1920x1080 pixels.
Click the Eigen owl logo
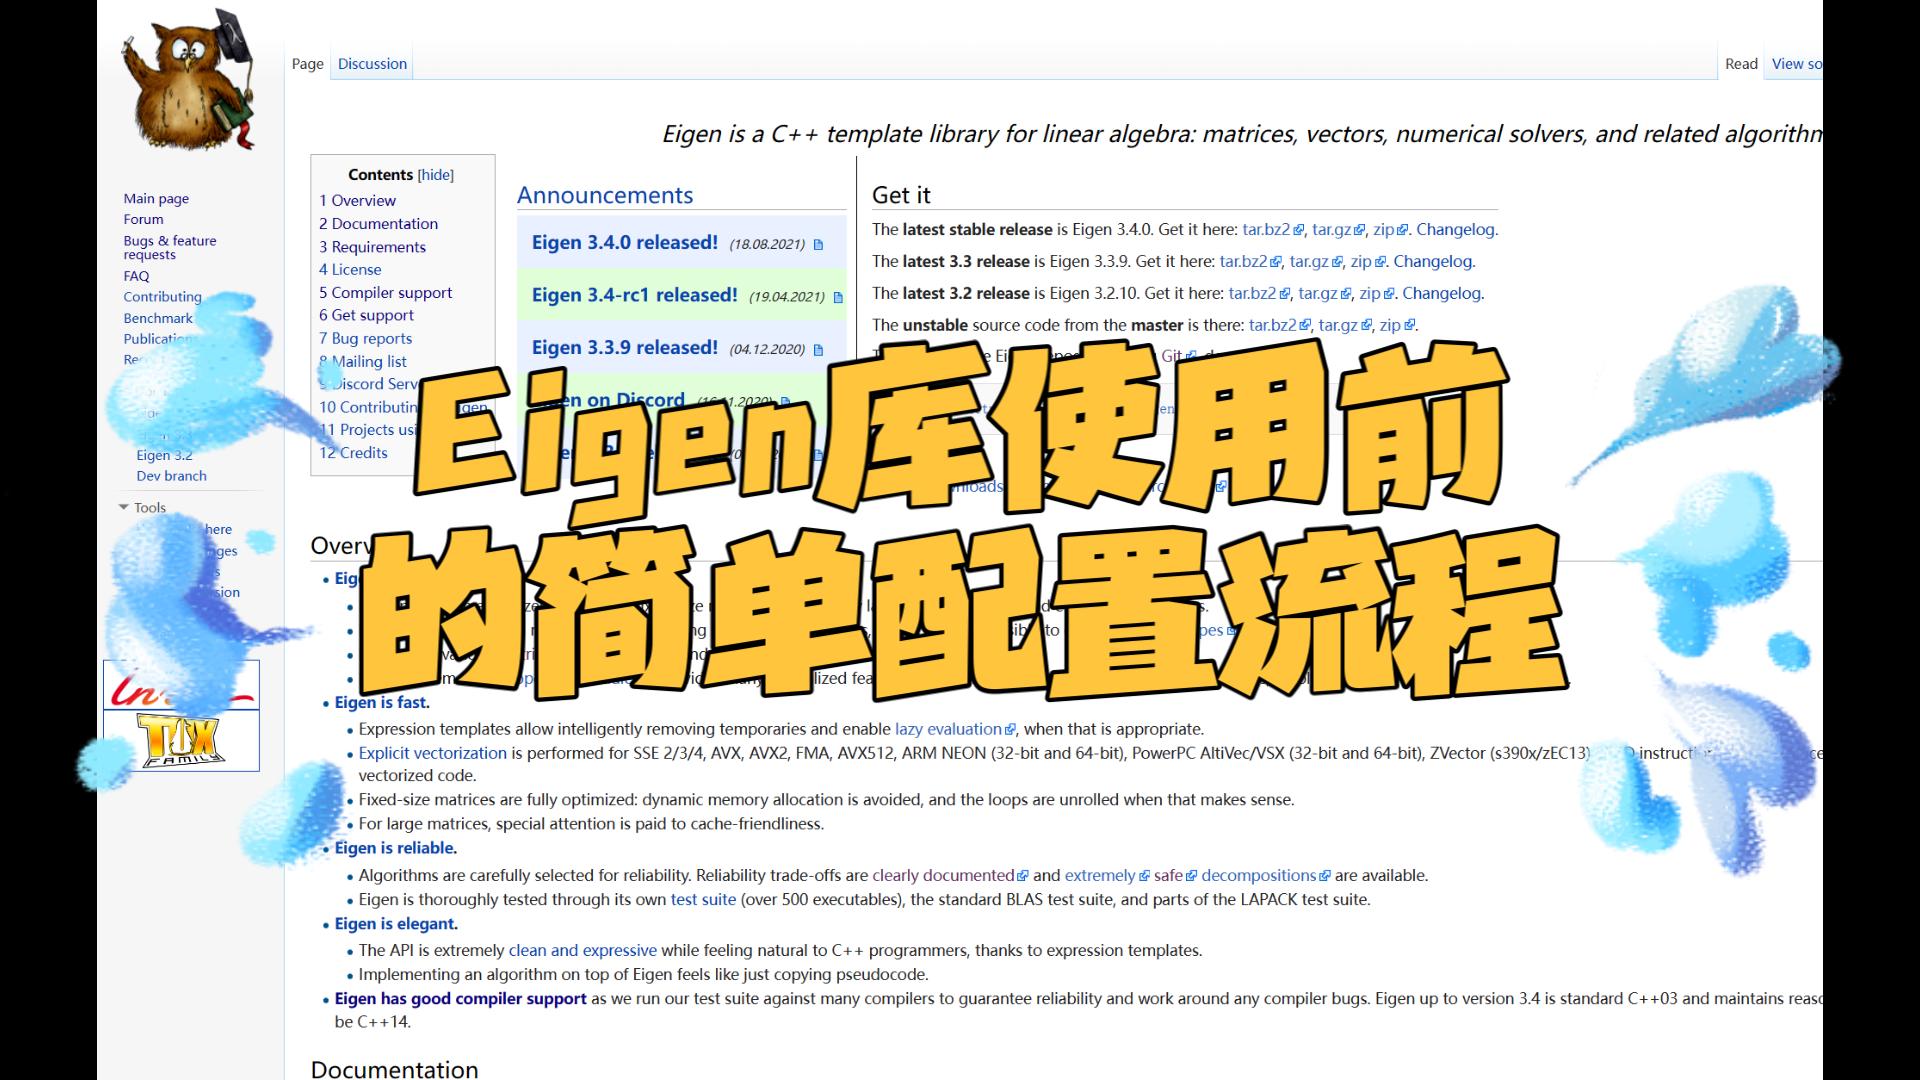point(188,78)
